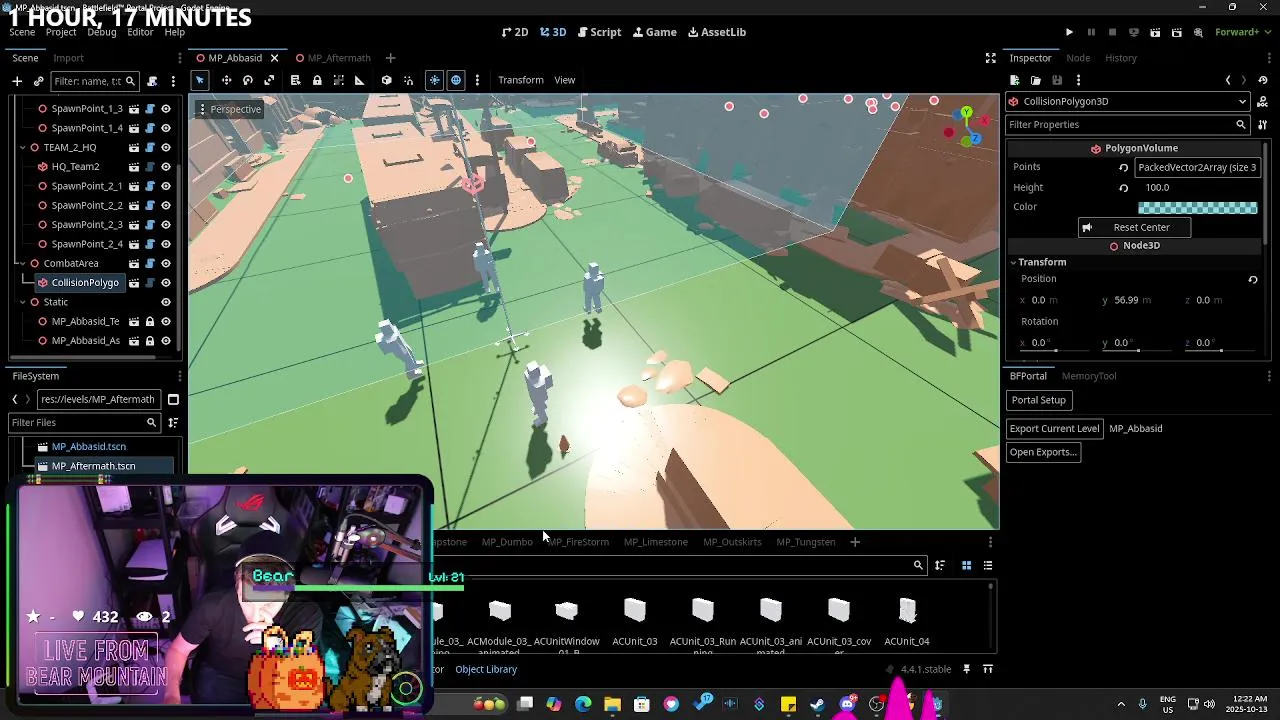Screen dimensions: 1280x720
Task: Click the Open Exports button
Action: tap(1043, 452)
